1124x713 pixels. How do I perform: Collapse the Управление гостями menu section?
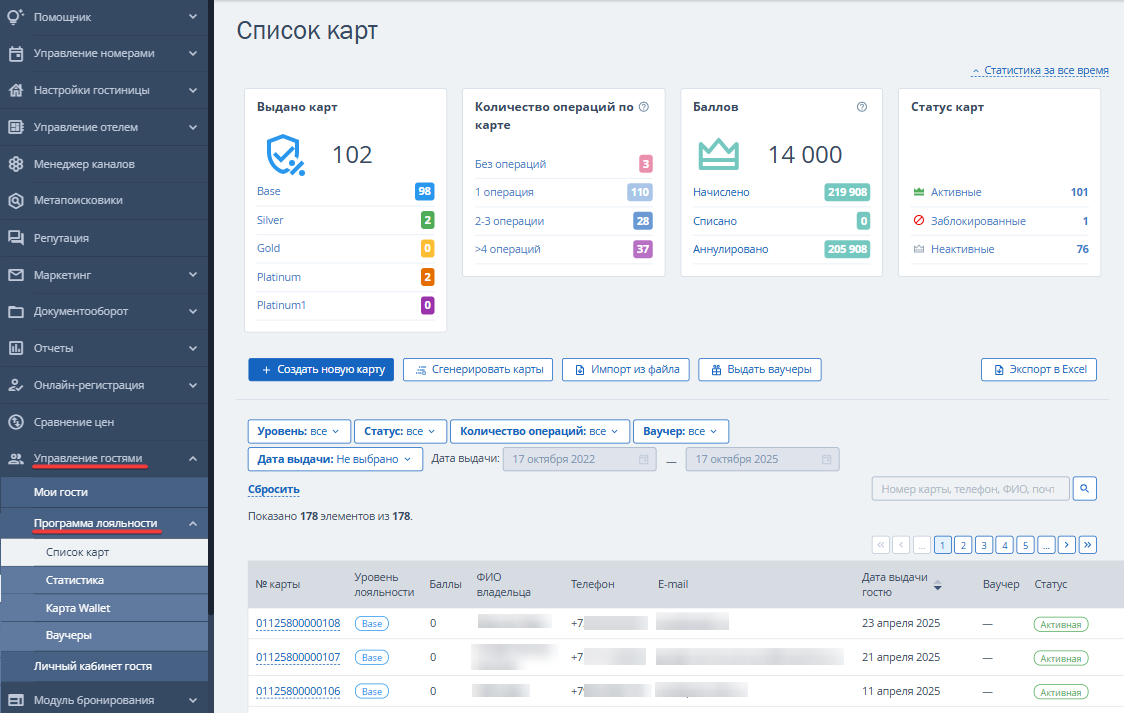193,459
